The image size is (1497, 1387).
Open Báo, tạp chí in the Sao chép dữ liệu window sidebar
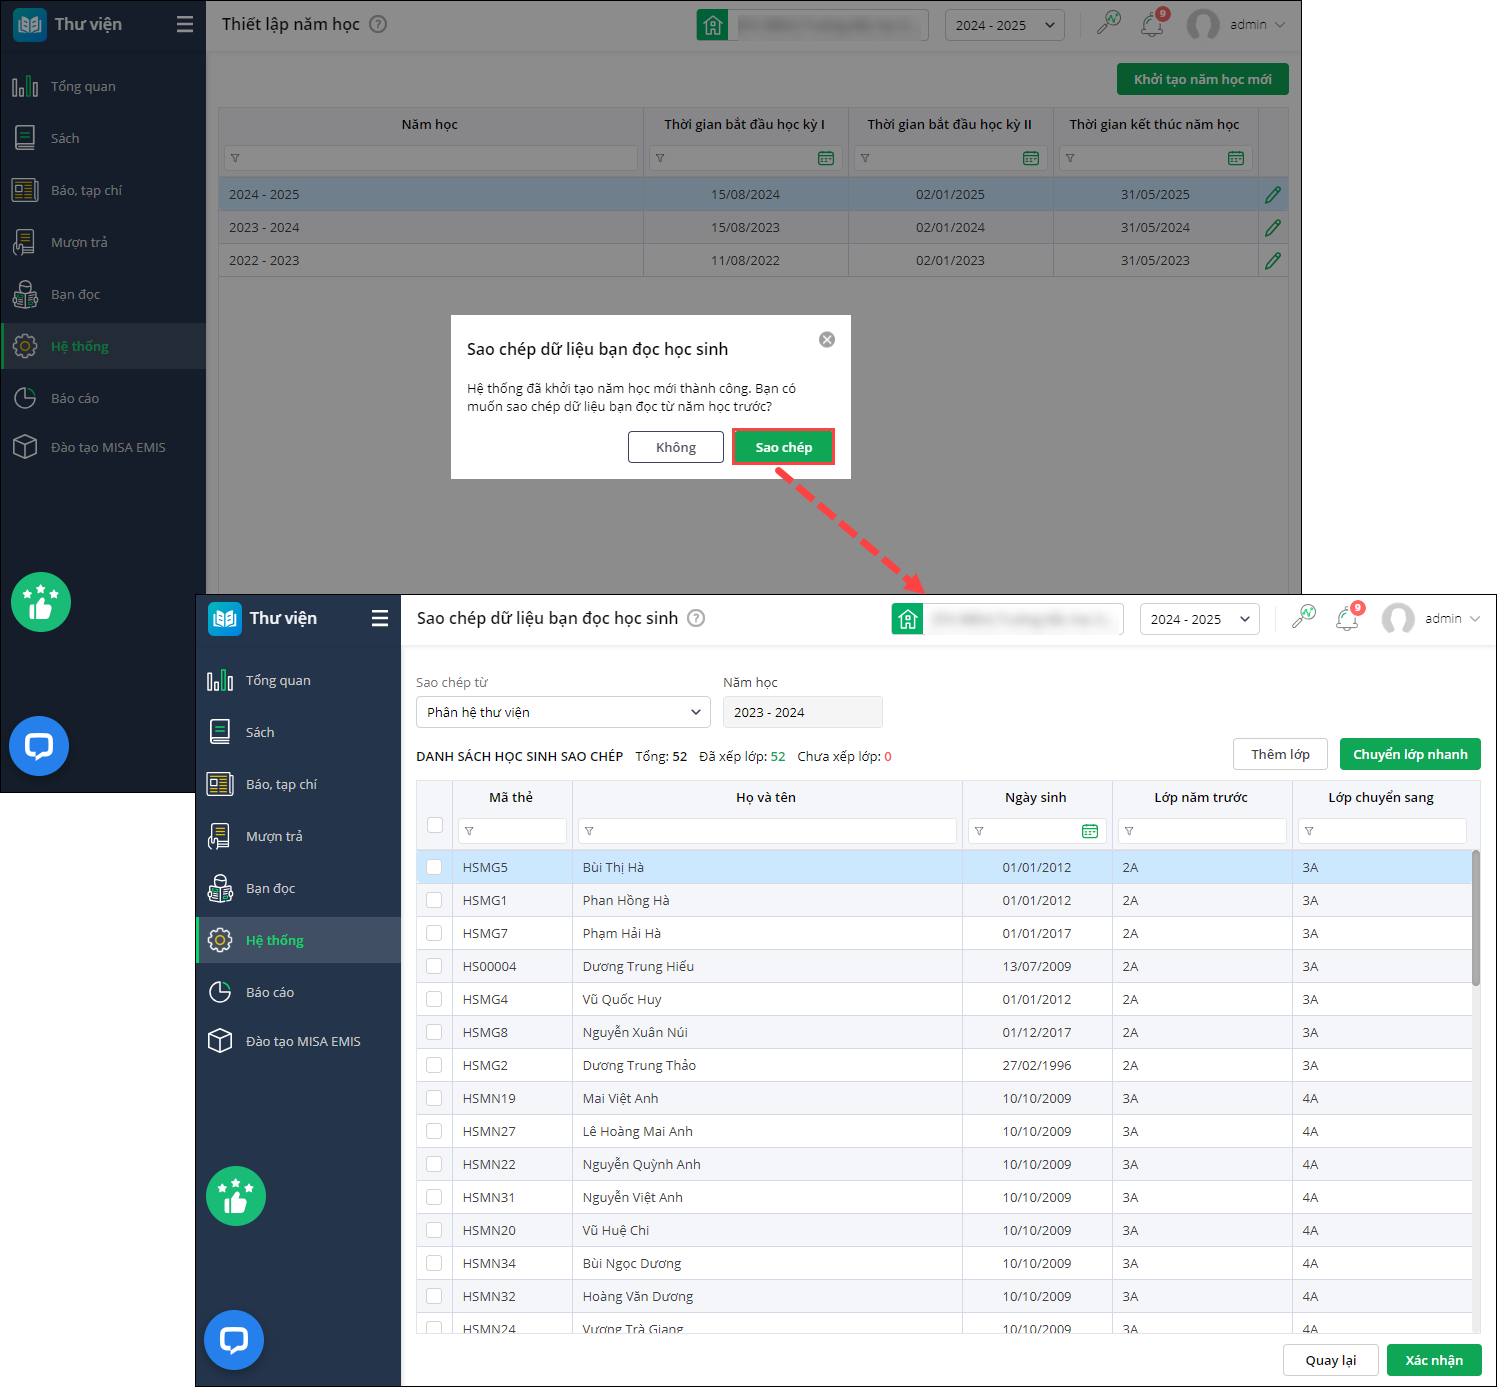298,784
